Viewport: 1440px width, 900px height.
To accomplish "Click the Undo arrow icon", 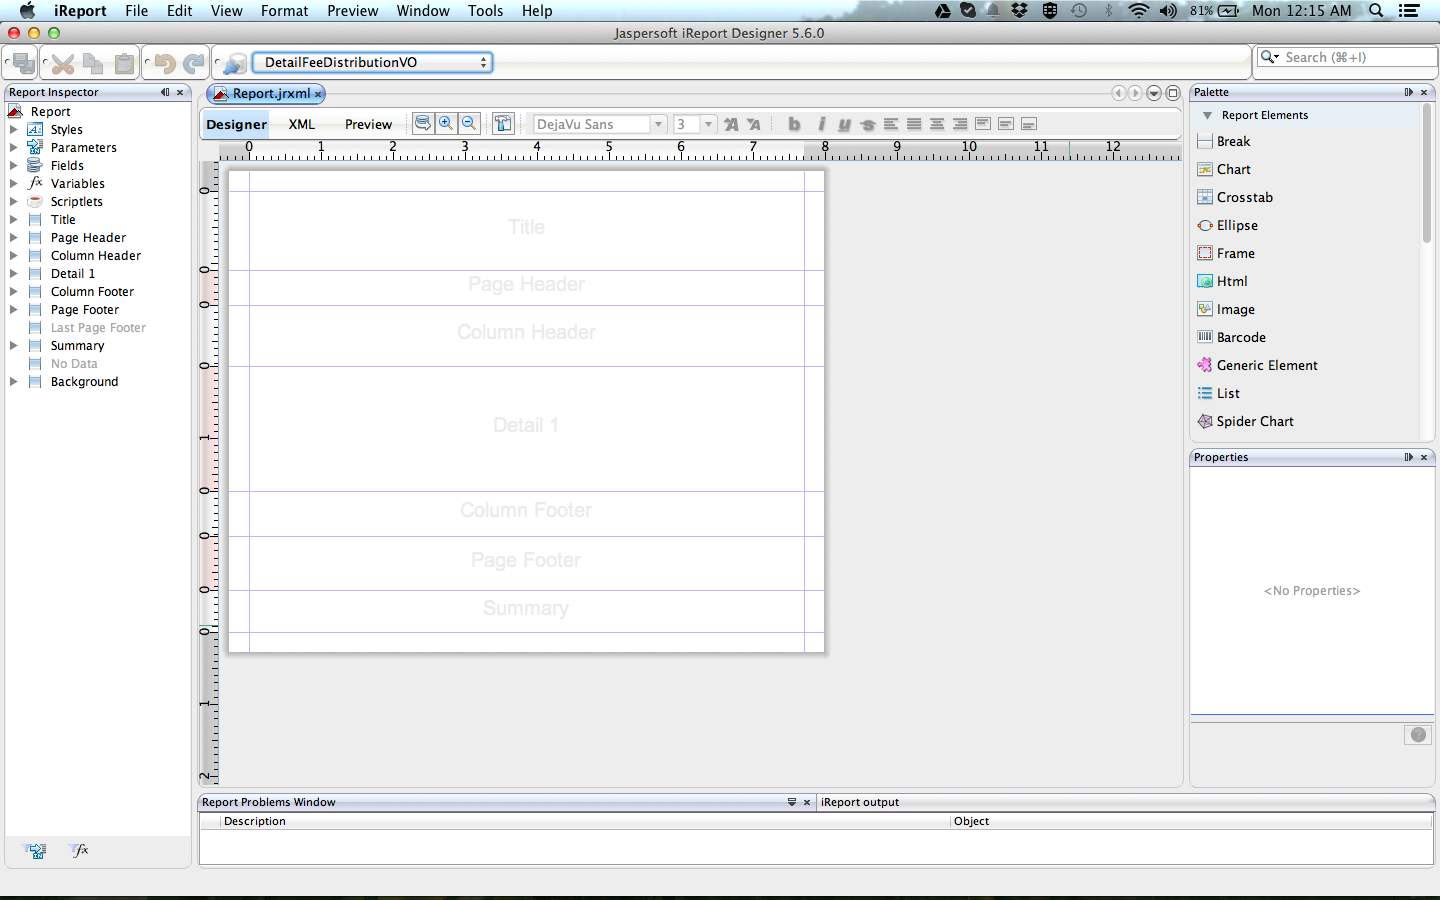I will tap(165, 64).
